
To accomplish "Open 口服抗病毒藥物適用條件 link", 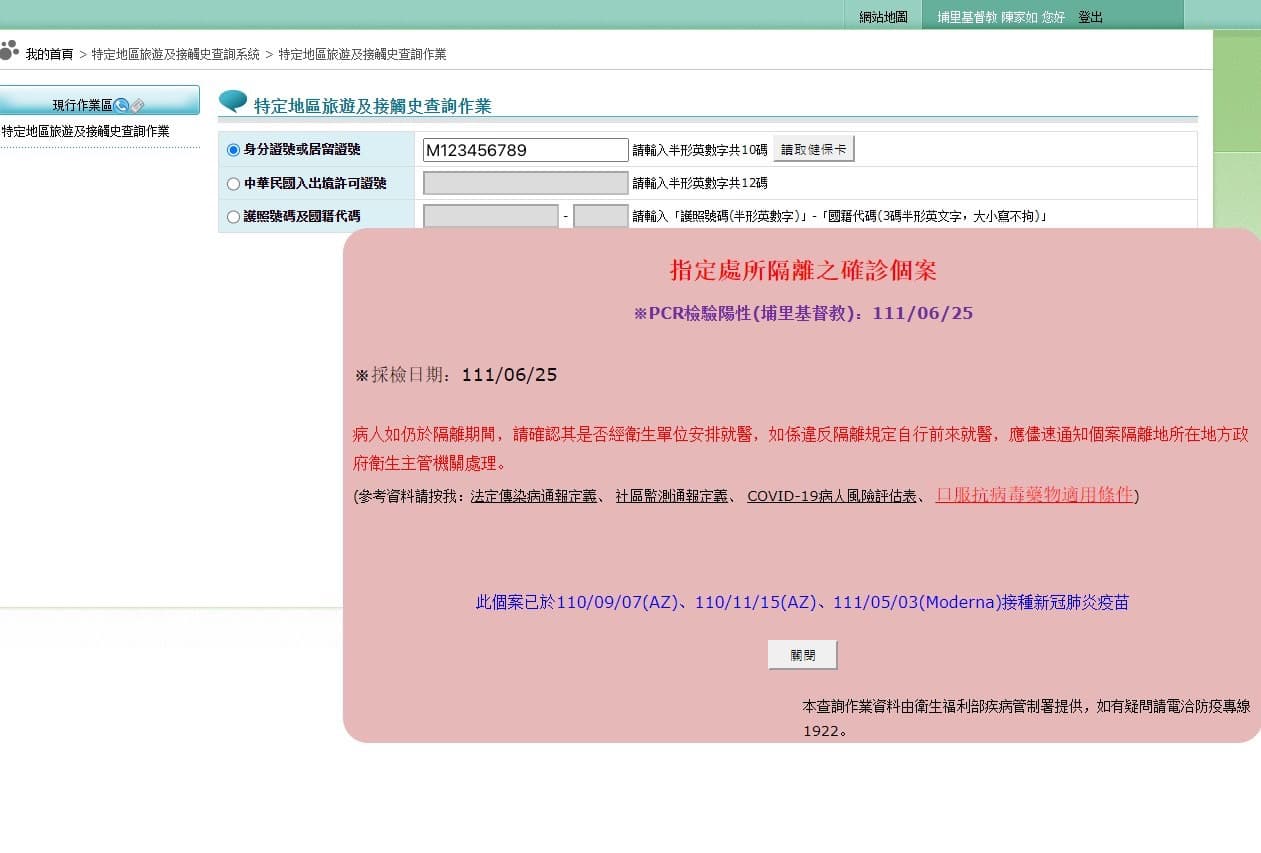I will (x=1034, y=494).
